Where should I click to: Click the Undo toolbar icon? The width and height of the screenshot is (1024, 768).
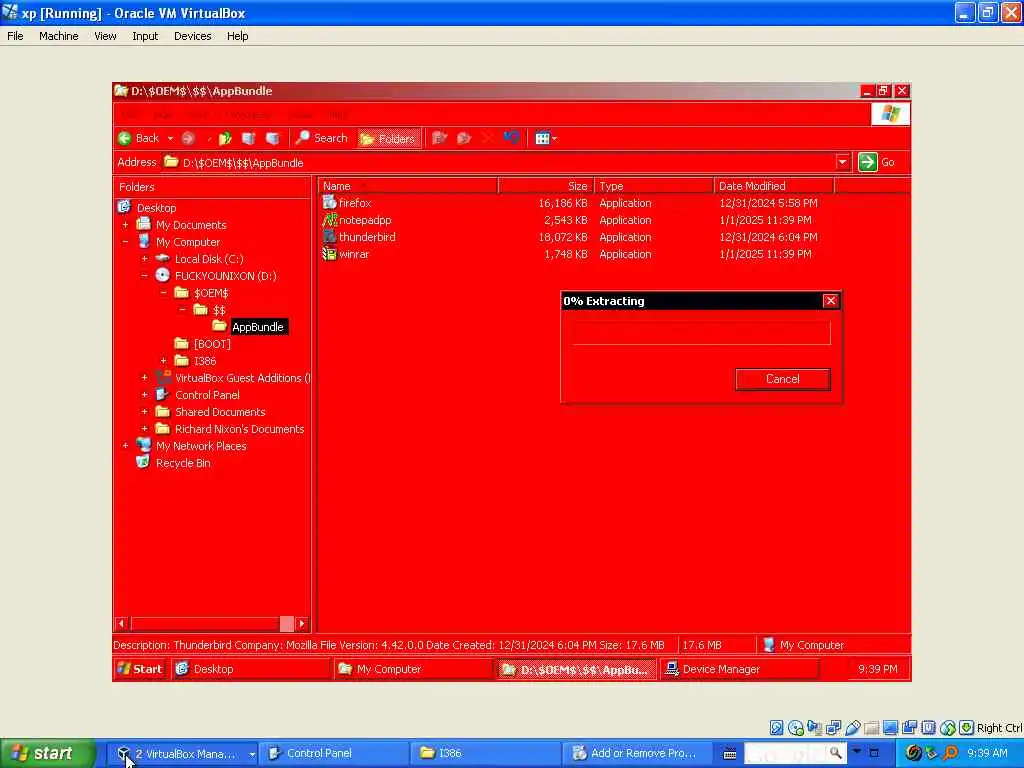[x=511, y=138]
